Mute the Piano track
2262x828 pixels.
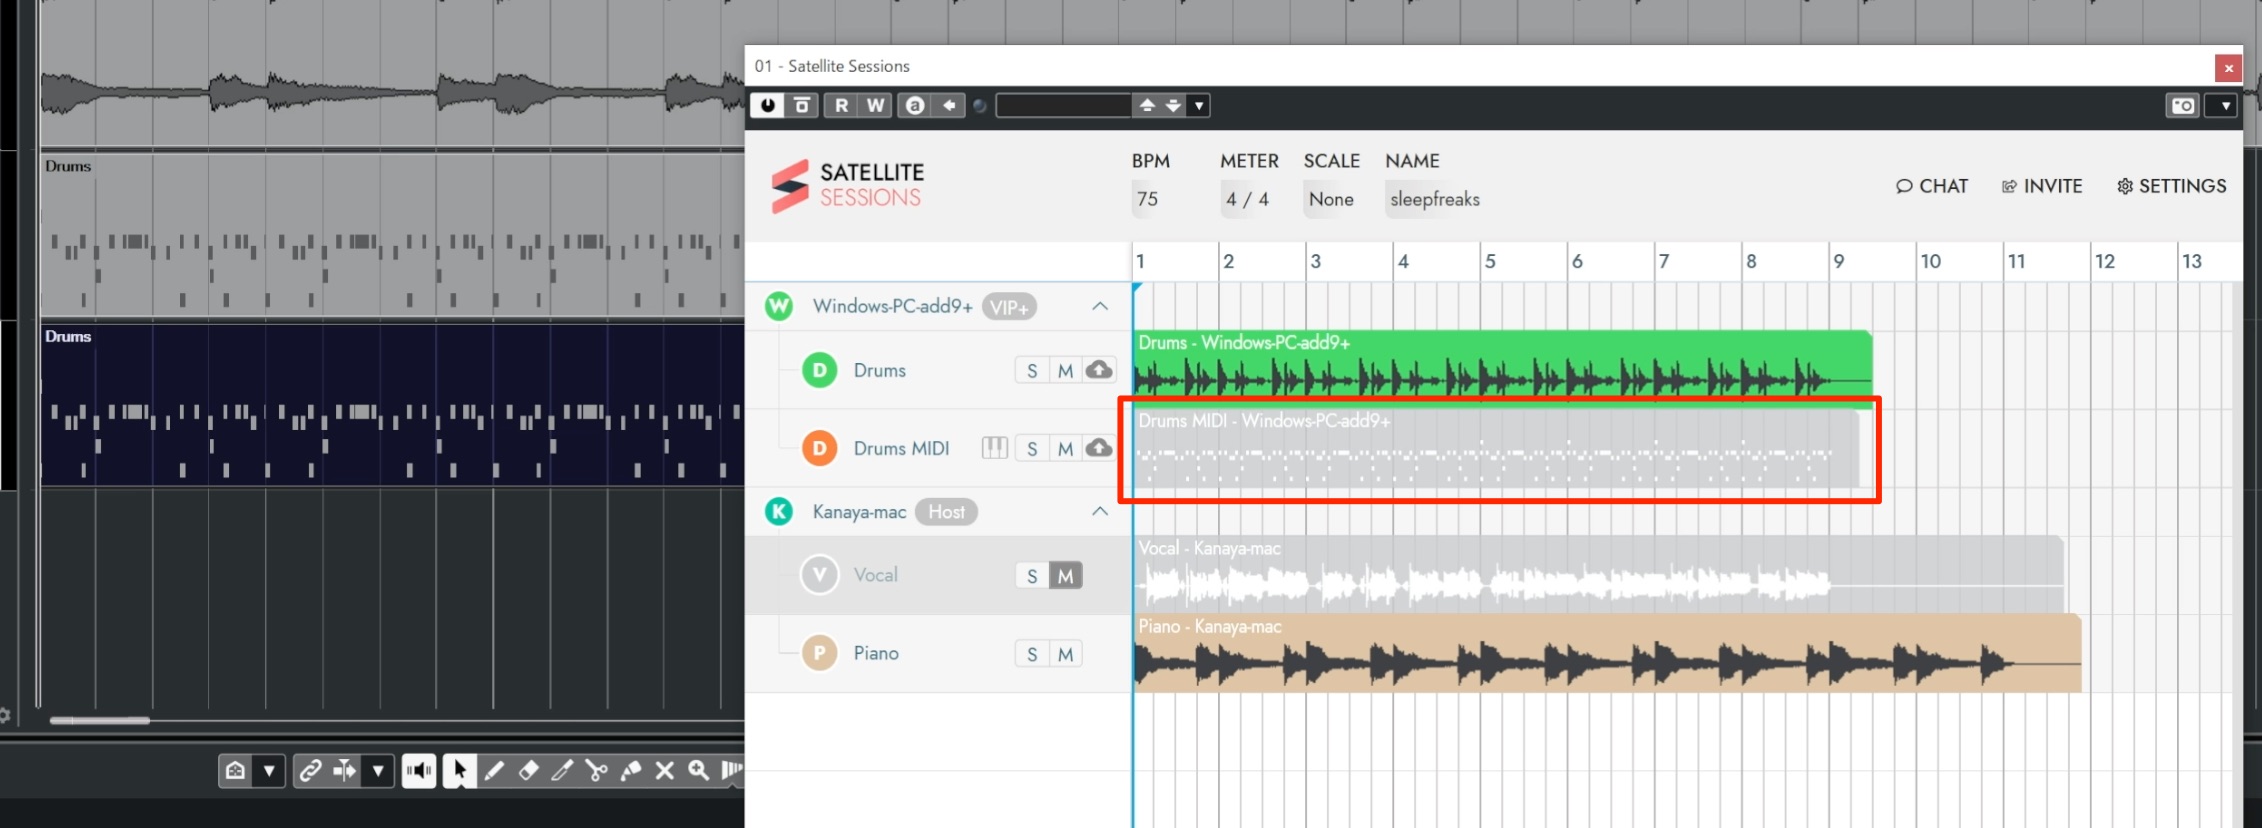[1066, 654]
